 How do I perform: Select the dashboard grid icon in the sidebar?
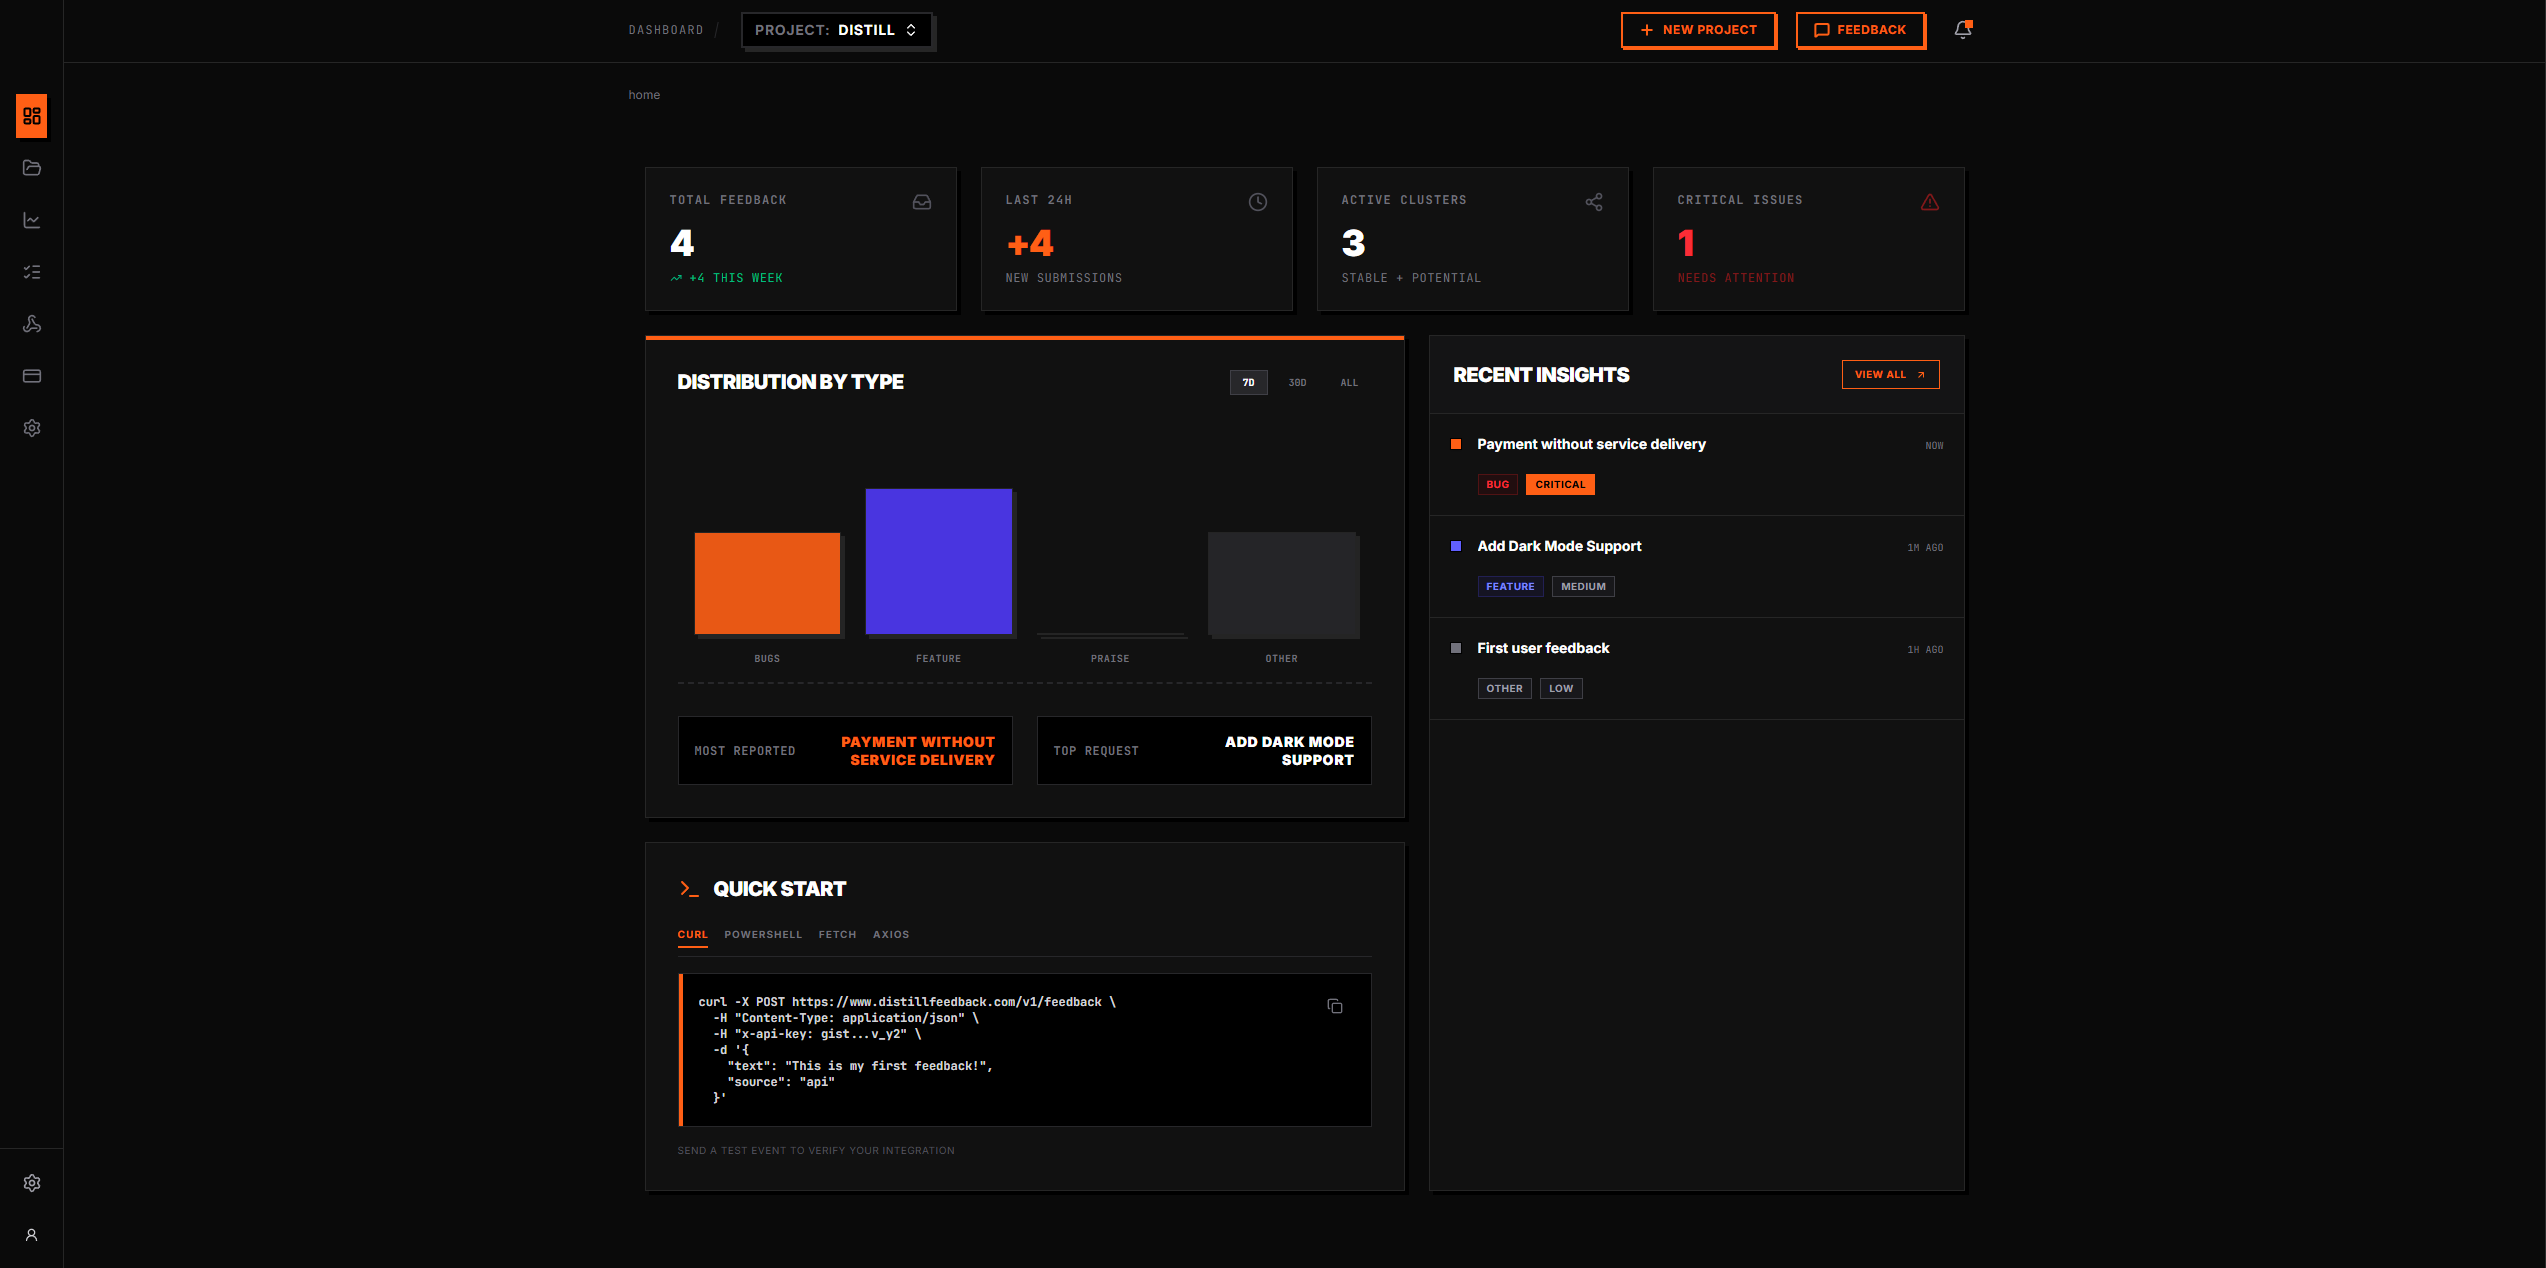[31, 116]
